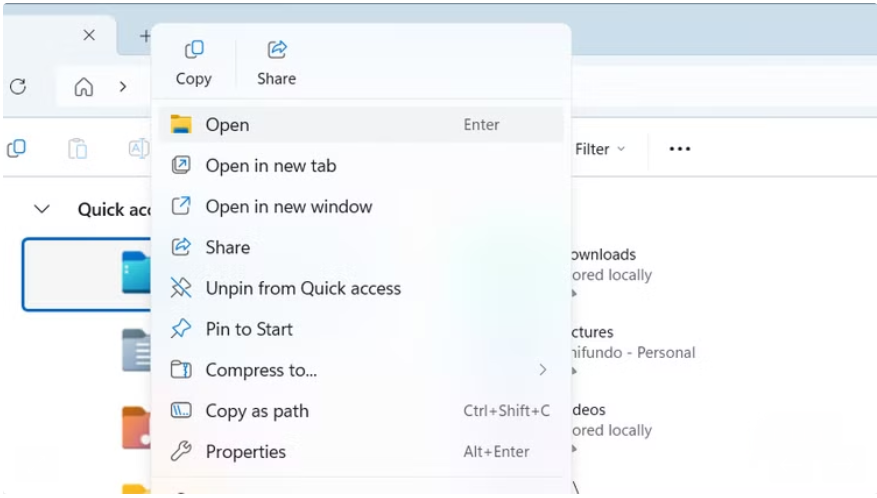This screenshot has height=498, width=877.
Task: Select the Pictures folder item
Action: 633,342
